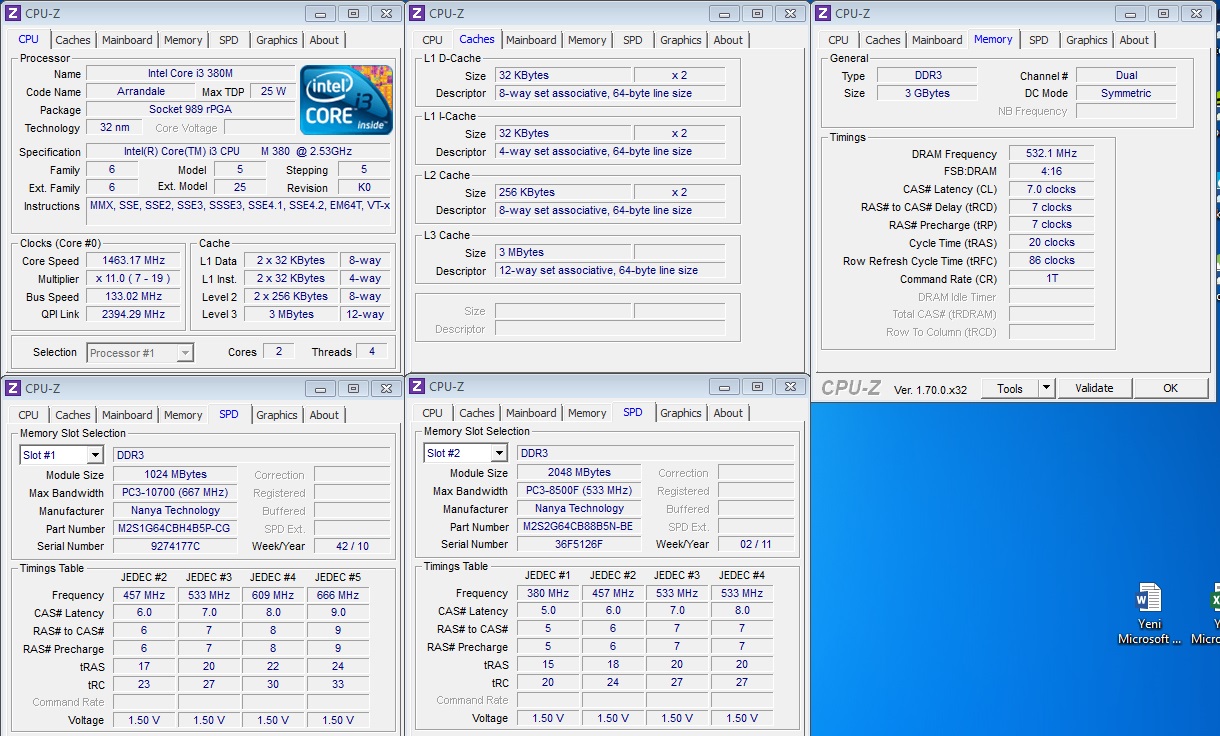Click the Intel Core i3 logo image

click(346, 100)
